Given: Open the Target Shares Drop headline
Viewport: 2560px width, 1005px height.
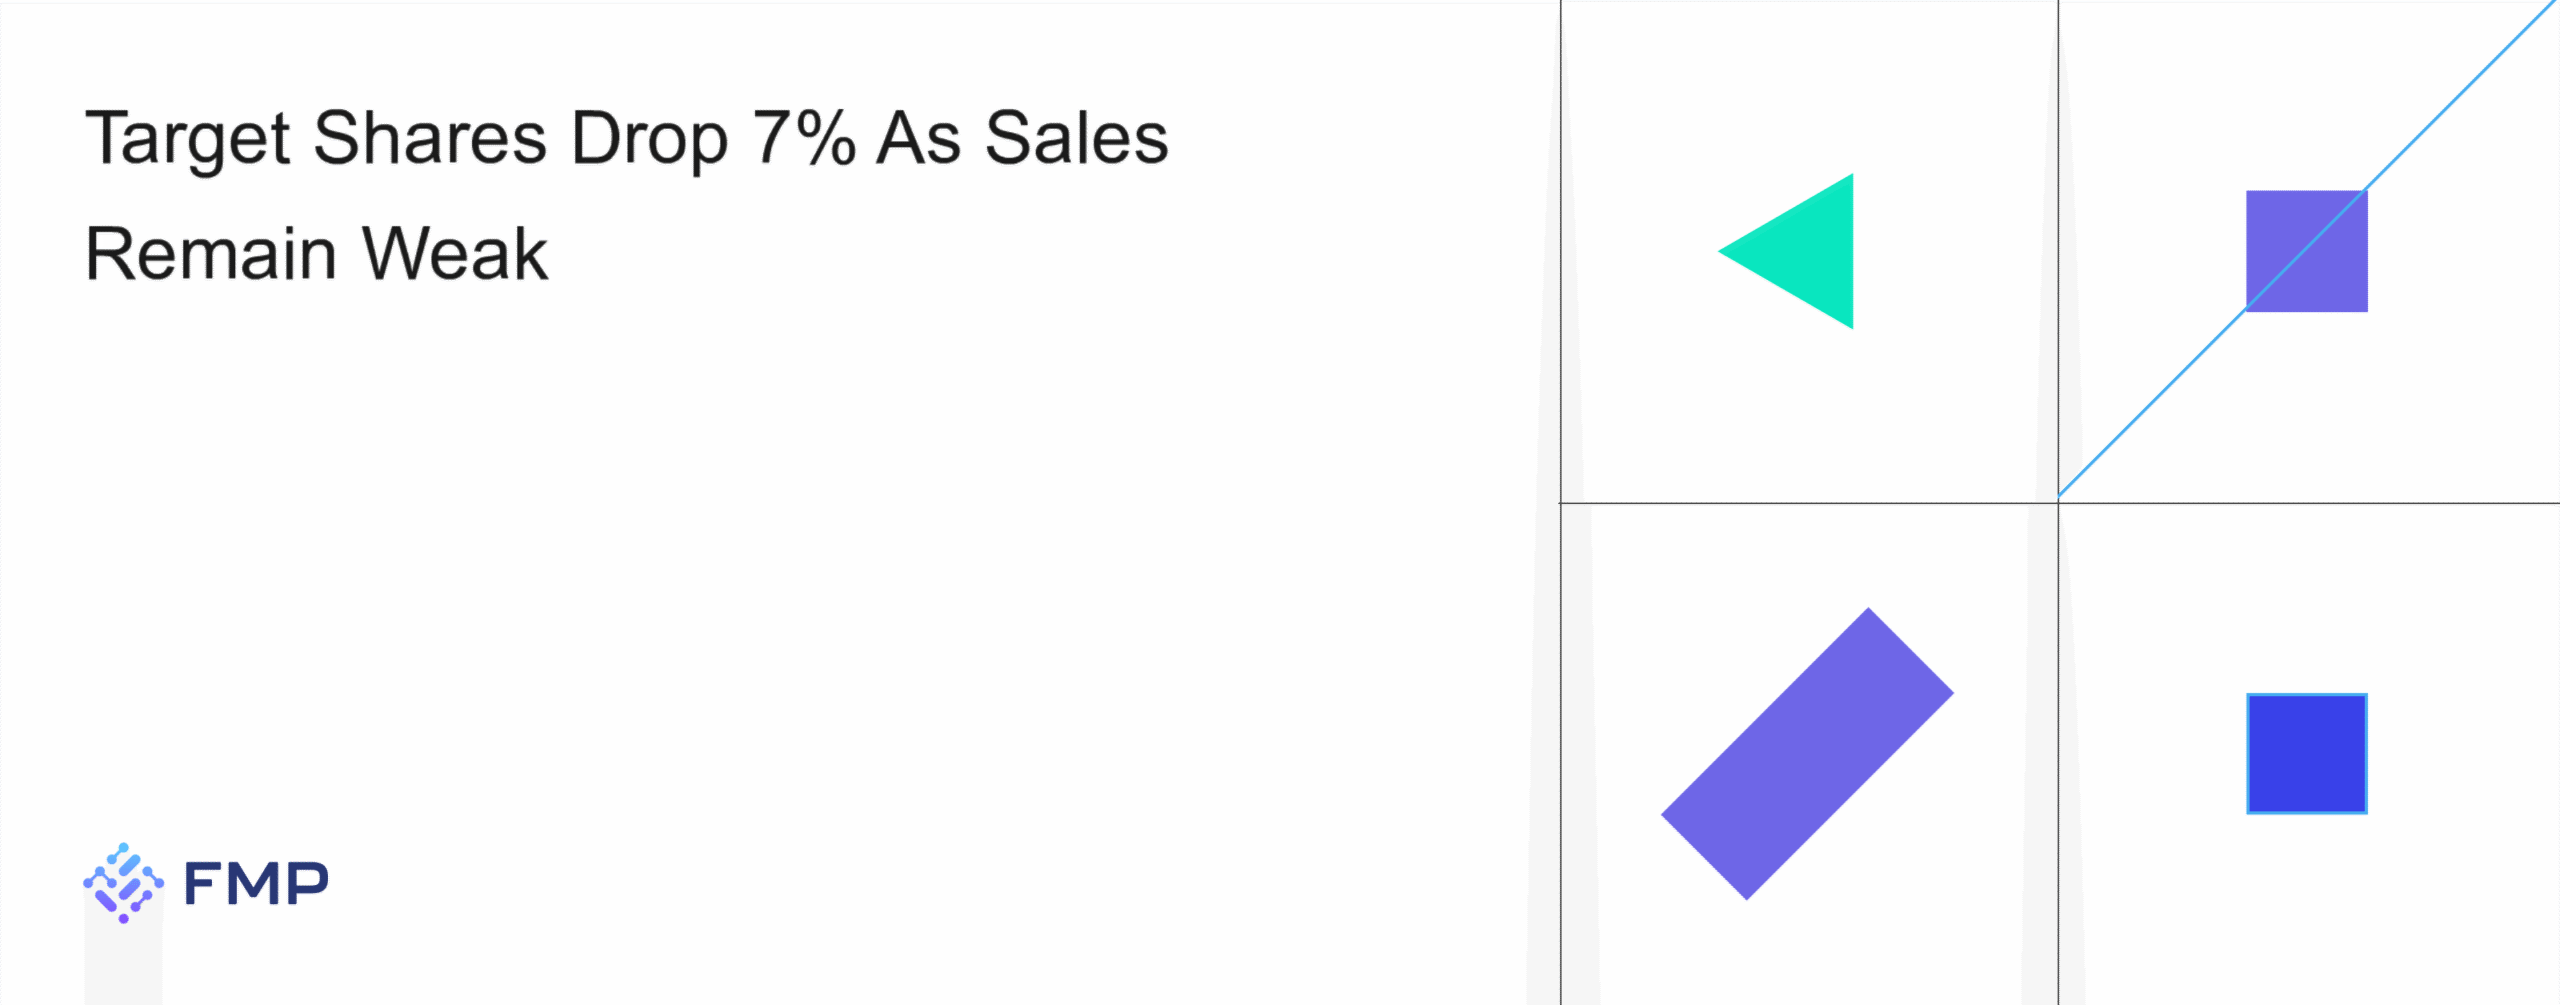Looking at the screenshot, I should point(626,195).
